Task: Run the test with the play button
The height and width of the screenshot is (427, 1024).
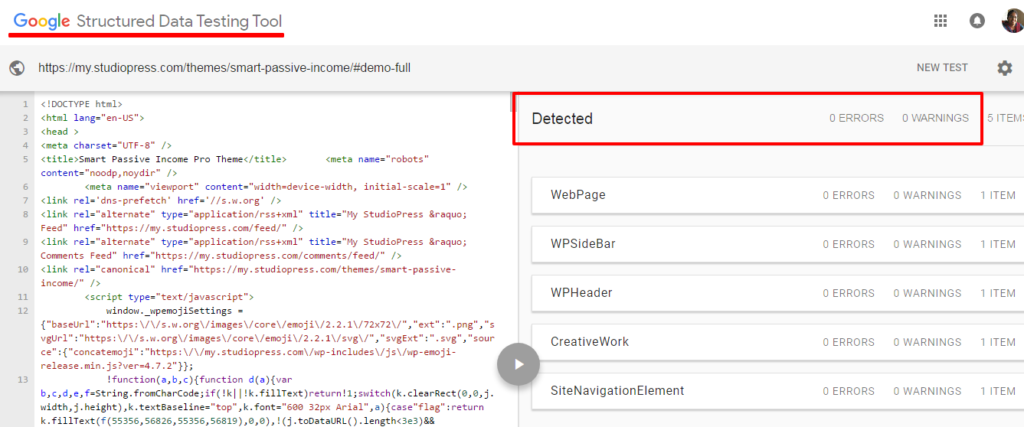Action: pyautogui.click(x=518, y=364)
